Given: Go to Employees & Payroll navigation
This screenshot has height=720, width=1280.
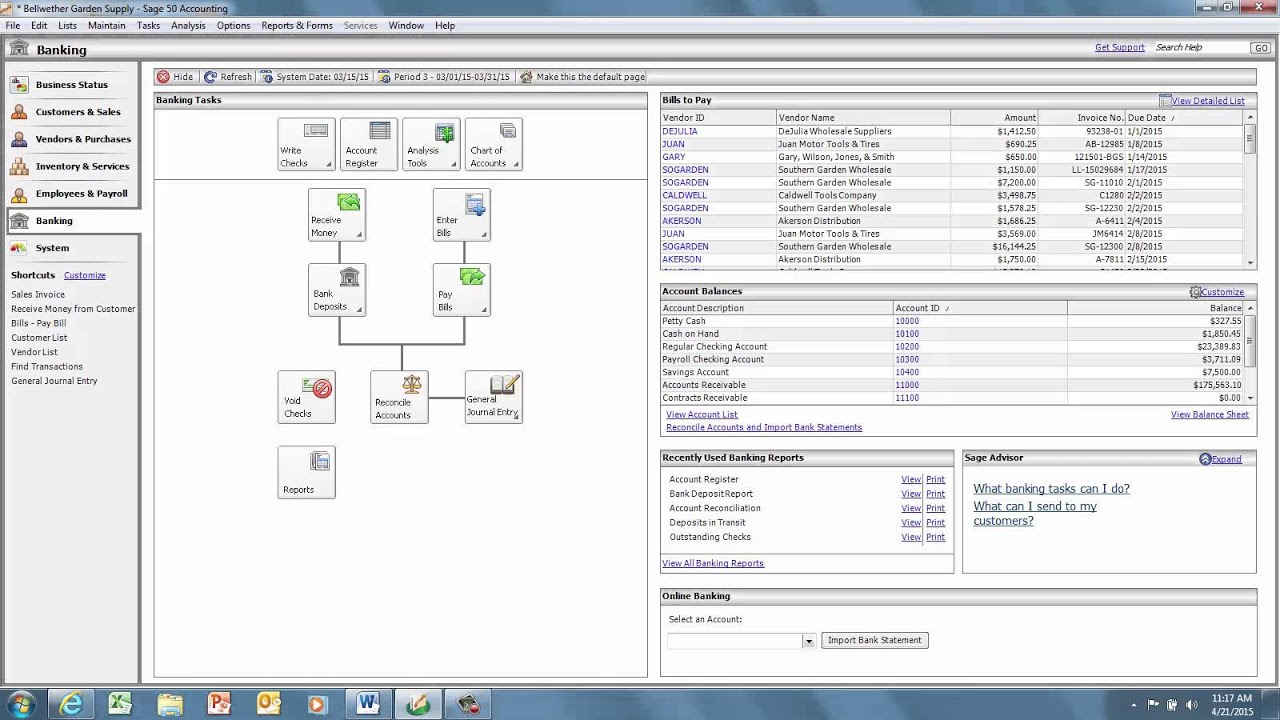Looking at the screenshot, I should (71, 193).
